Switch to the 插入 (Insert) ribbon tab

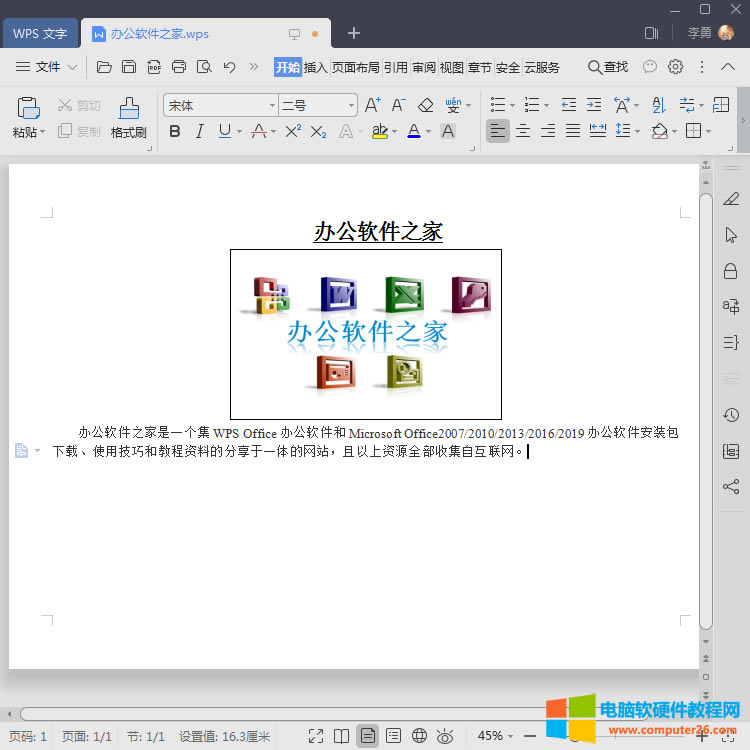click(x=315, y=67)
